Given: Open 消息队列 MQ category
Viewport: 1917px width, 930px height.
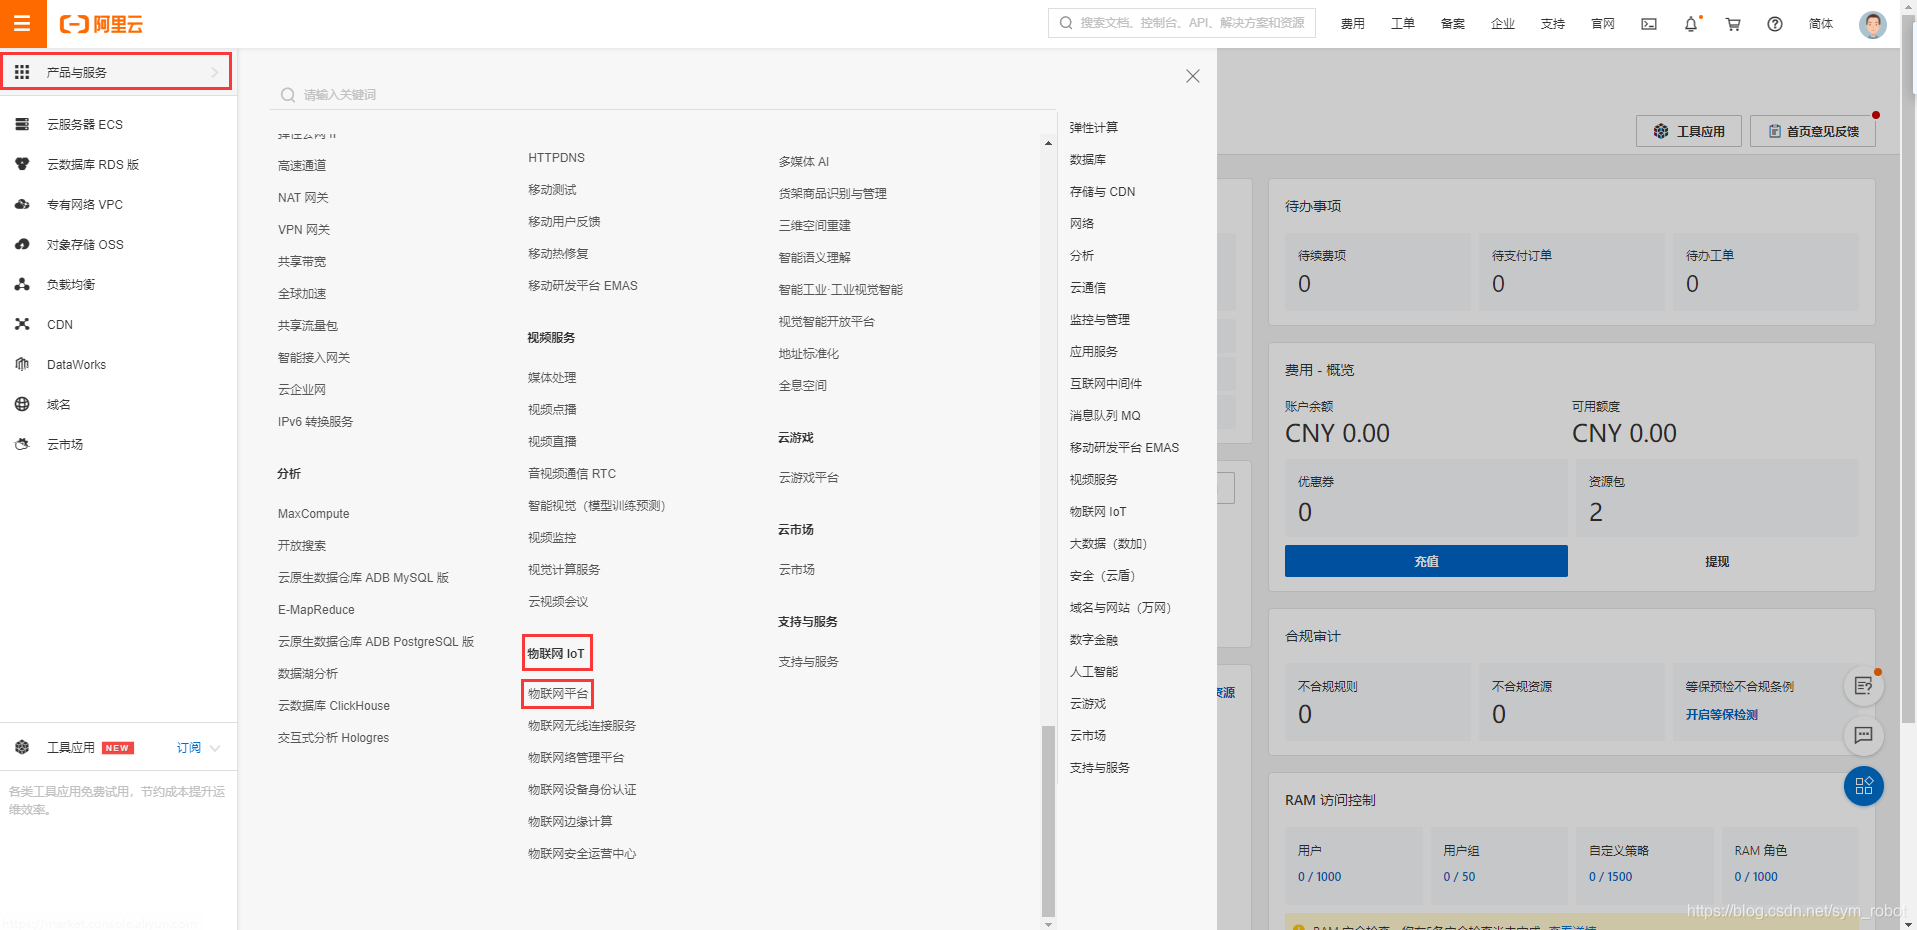Looking at the screenshot, I should 1105,415.
